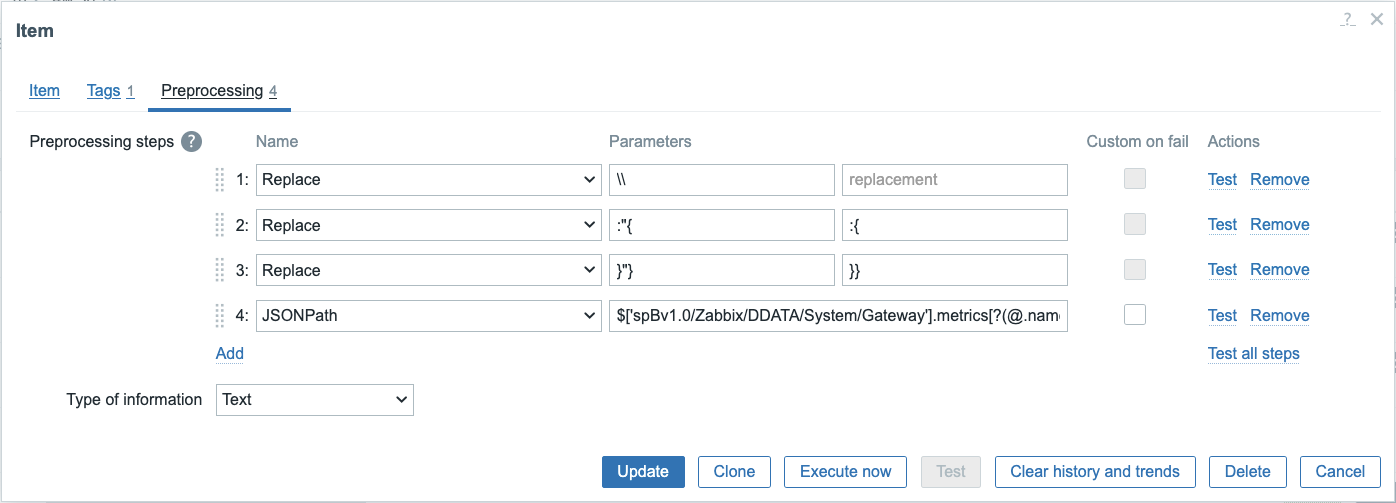Expand the Type of information dropdown
1396x503 pixels.
click(x=314, y=400)
